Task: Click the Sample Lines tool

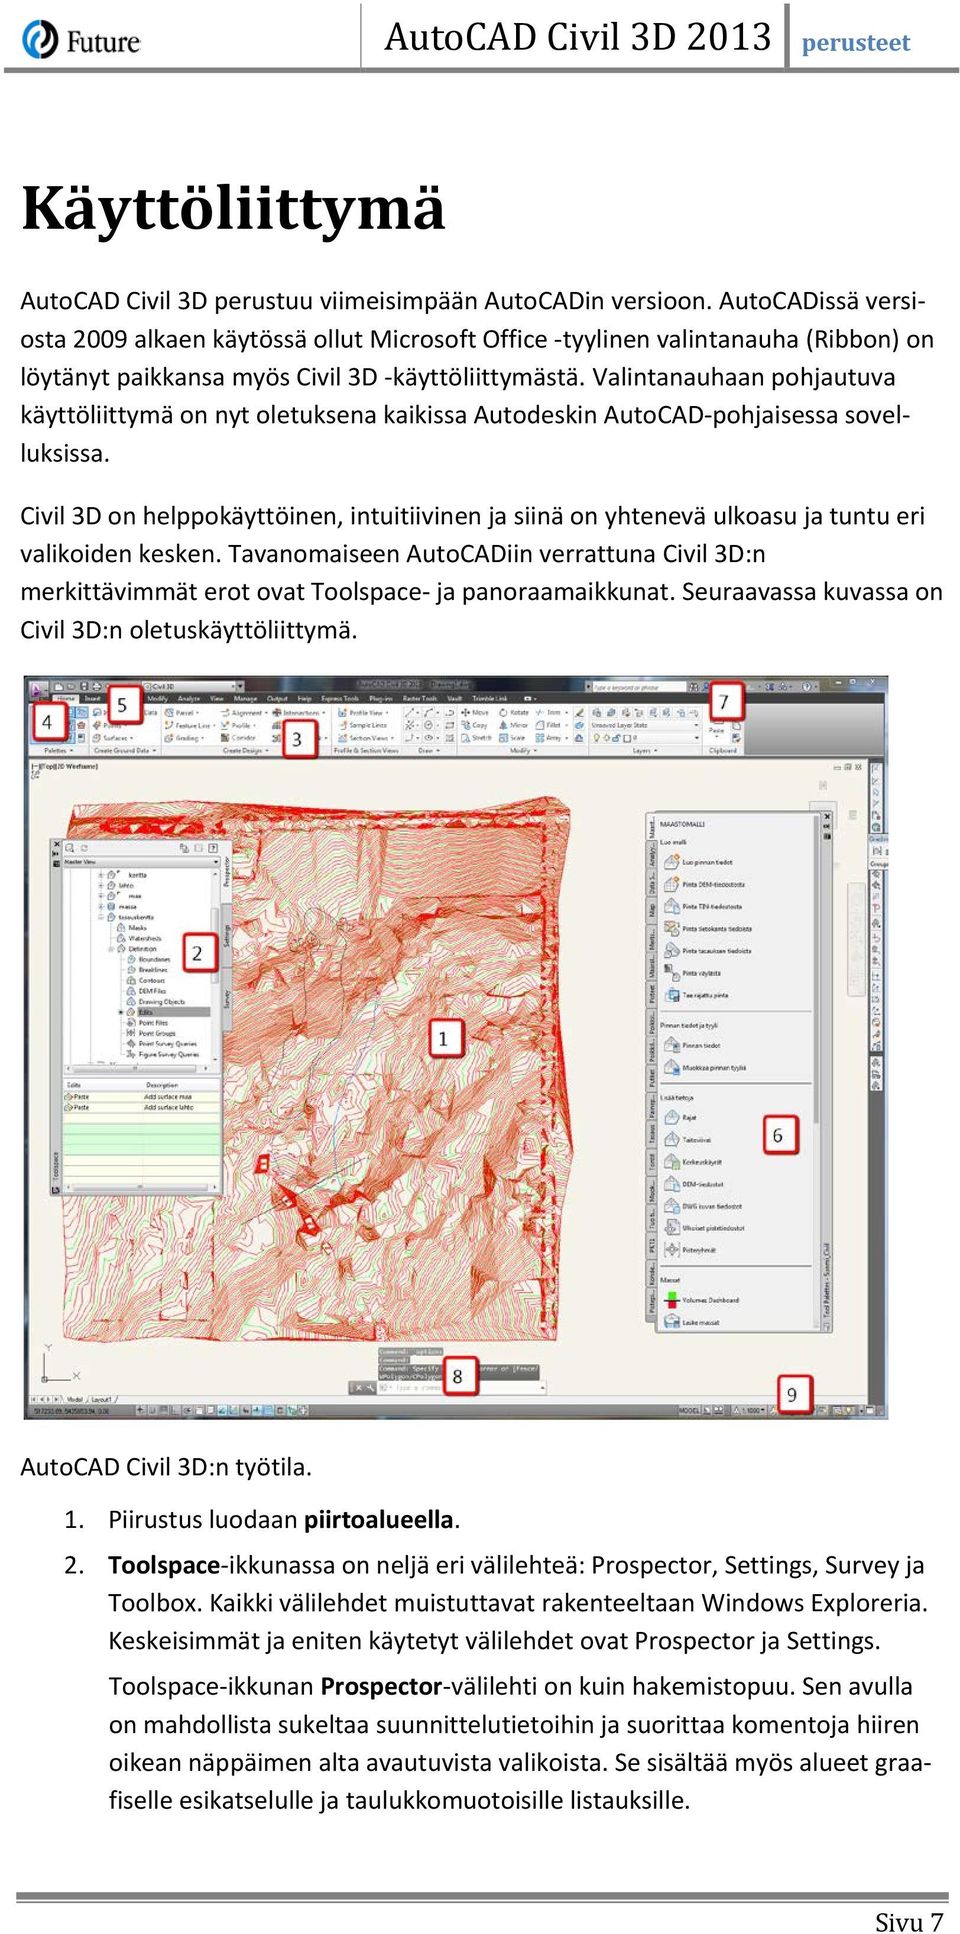Action: coord(363,725)
